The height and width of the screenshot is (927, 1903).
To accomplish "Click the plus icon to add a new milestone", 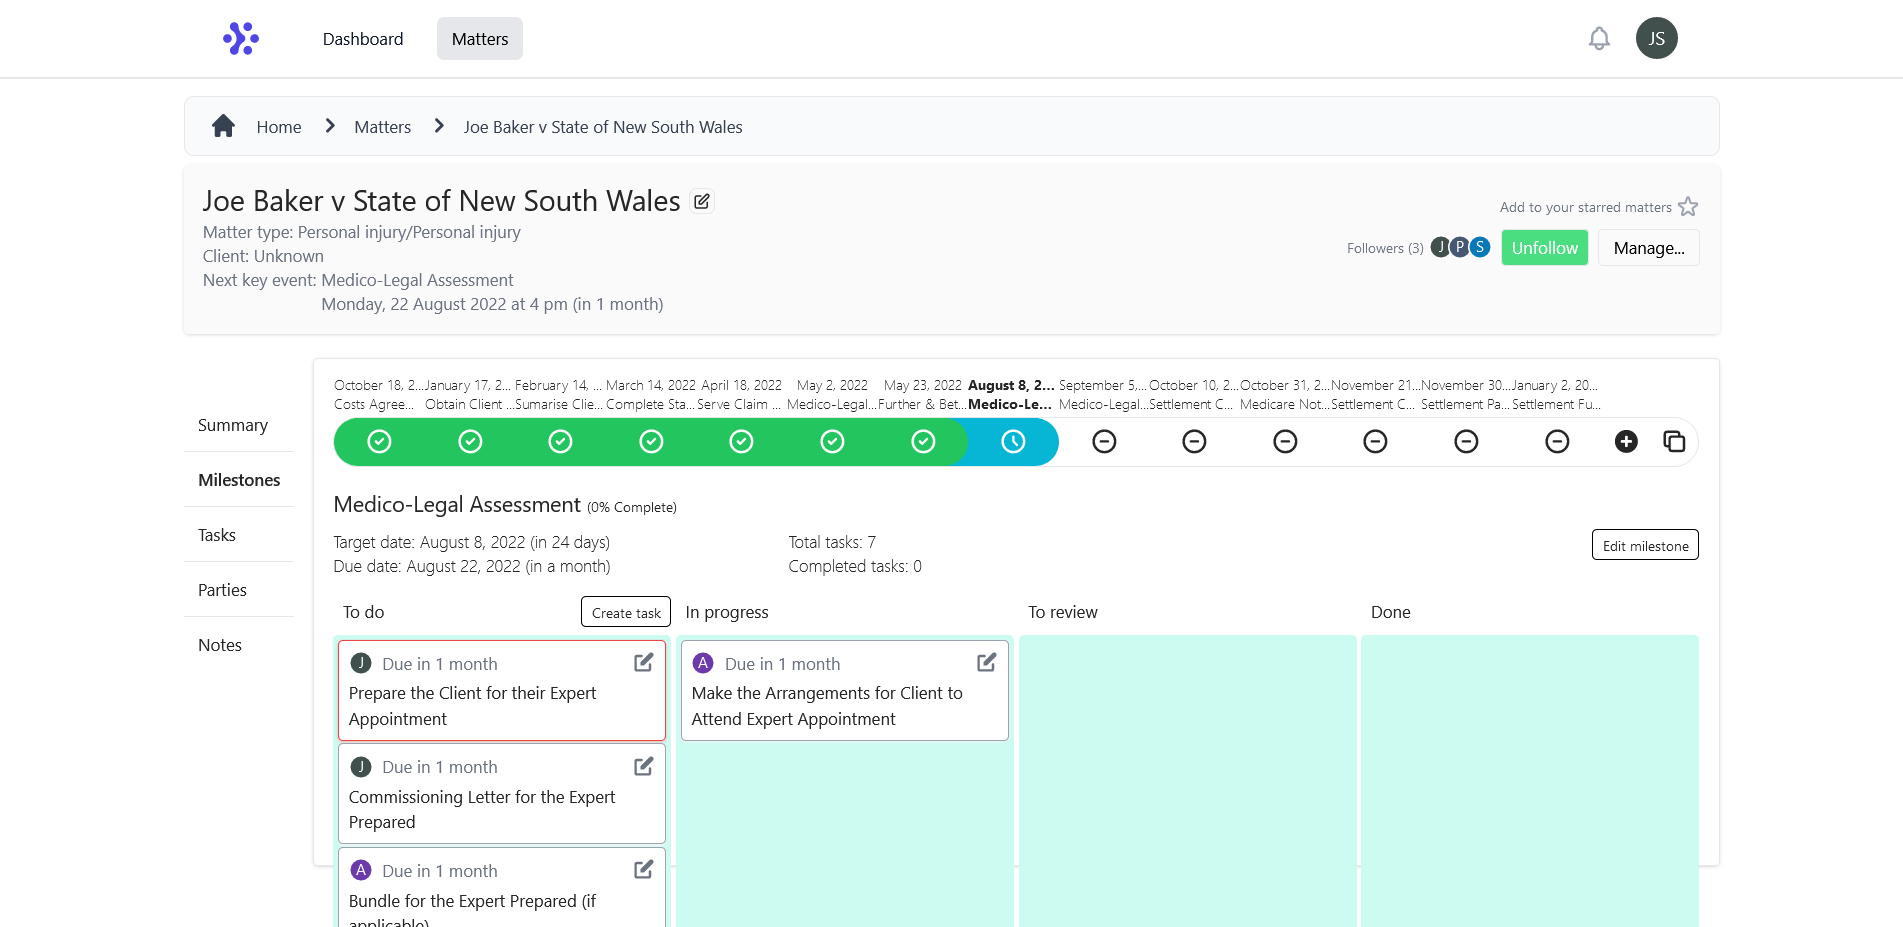I will tap(1625, 441).
